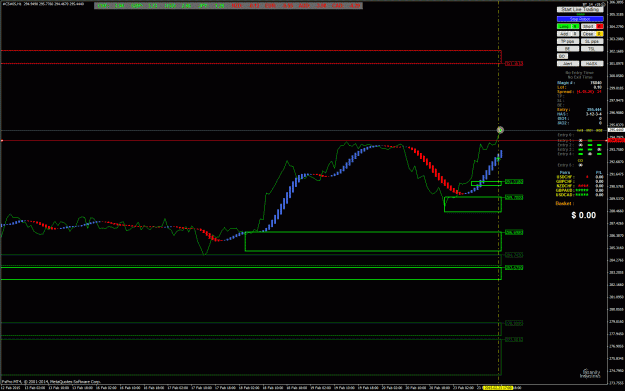Screen dimensions: 625x391
Task: Click the white current price tag on axis
Action: click(x=616, y=130)
